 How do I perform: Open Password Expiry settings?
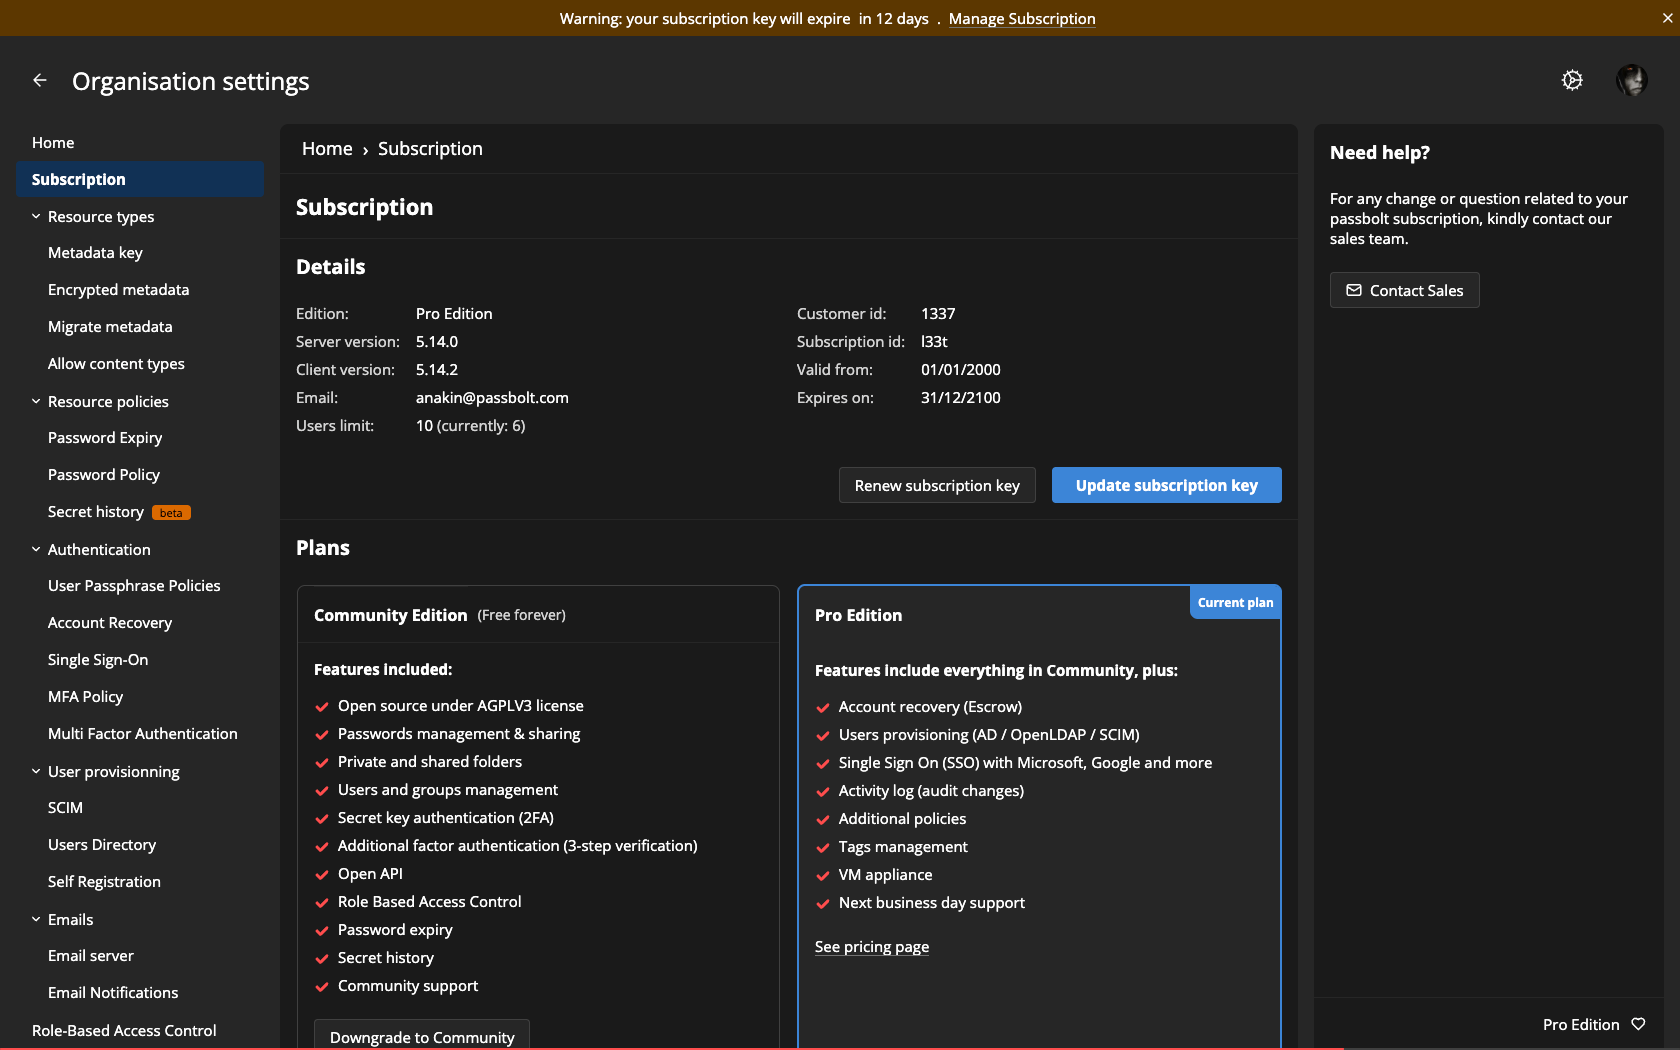[x=105, y=438]
